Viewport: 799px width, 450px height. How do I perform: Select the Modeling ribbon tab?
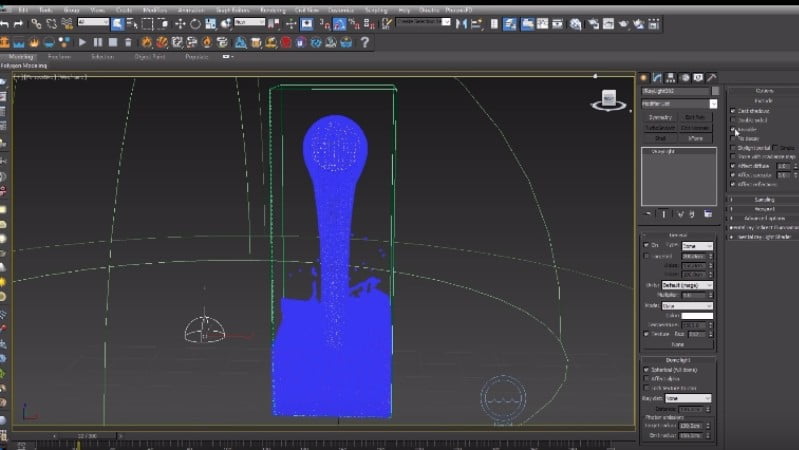tap(21, 57)
